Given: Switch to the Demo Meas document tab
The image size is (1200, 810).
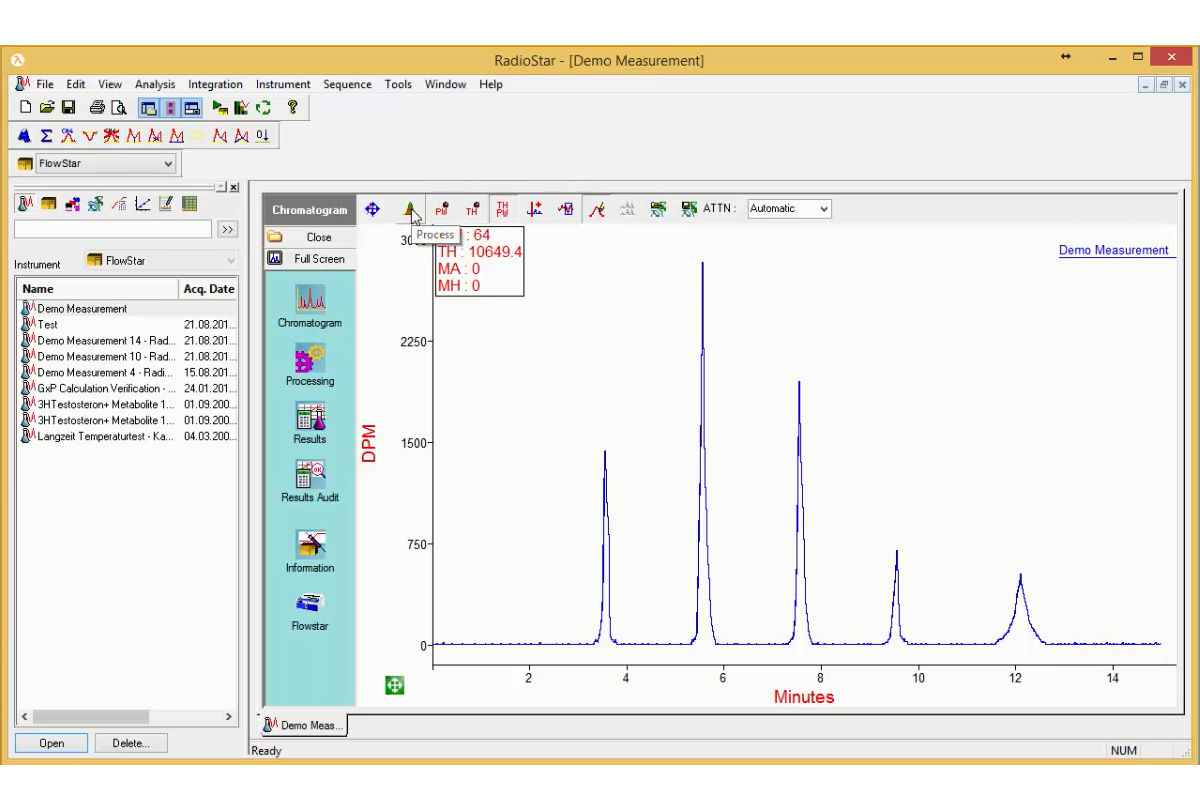Looking at the screenshot, I should (305, 726).
